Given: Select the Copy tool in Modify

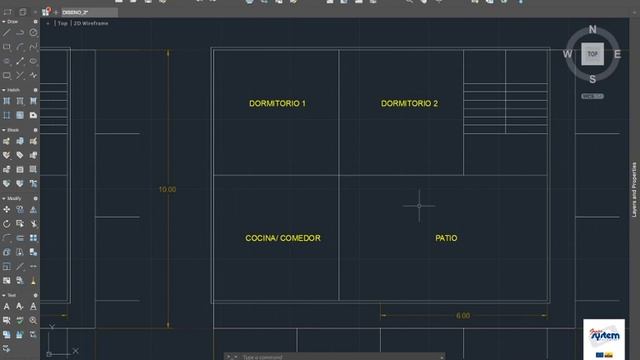Looking at the screenshot, I should (20, 209).
